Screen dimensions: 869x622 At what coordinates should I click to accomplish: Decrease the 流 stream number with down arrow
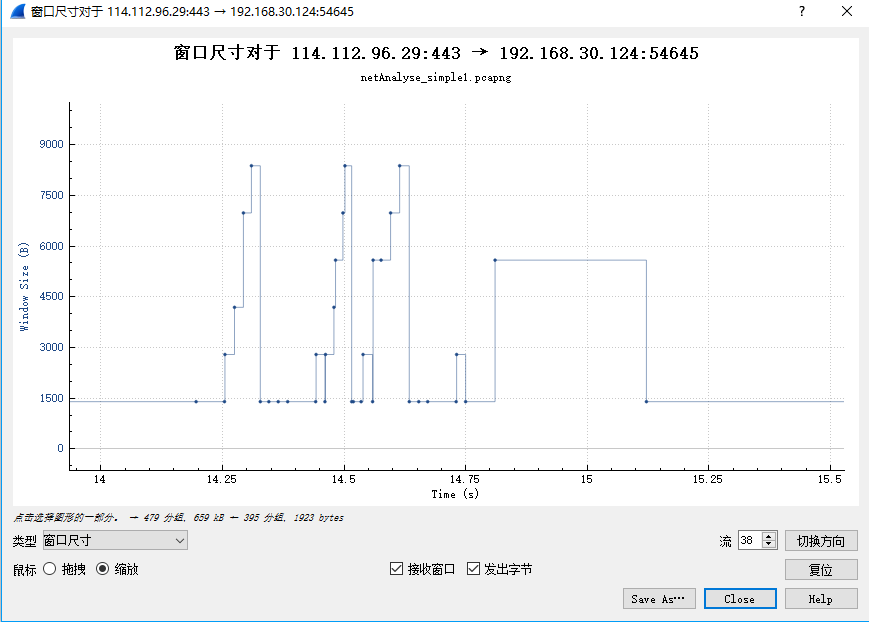pos(769,544)
